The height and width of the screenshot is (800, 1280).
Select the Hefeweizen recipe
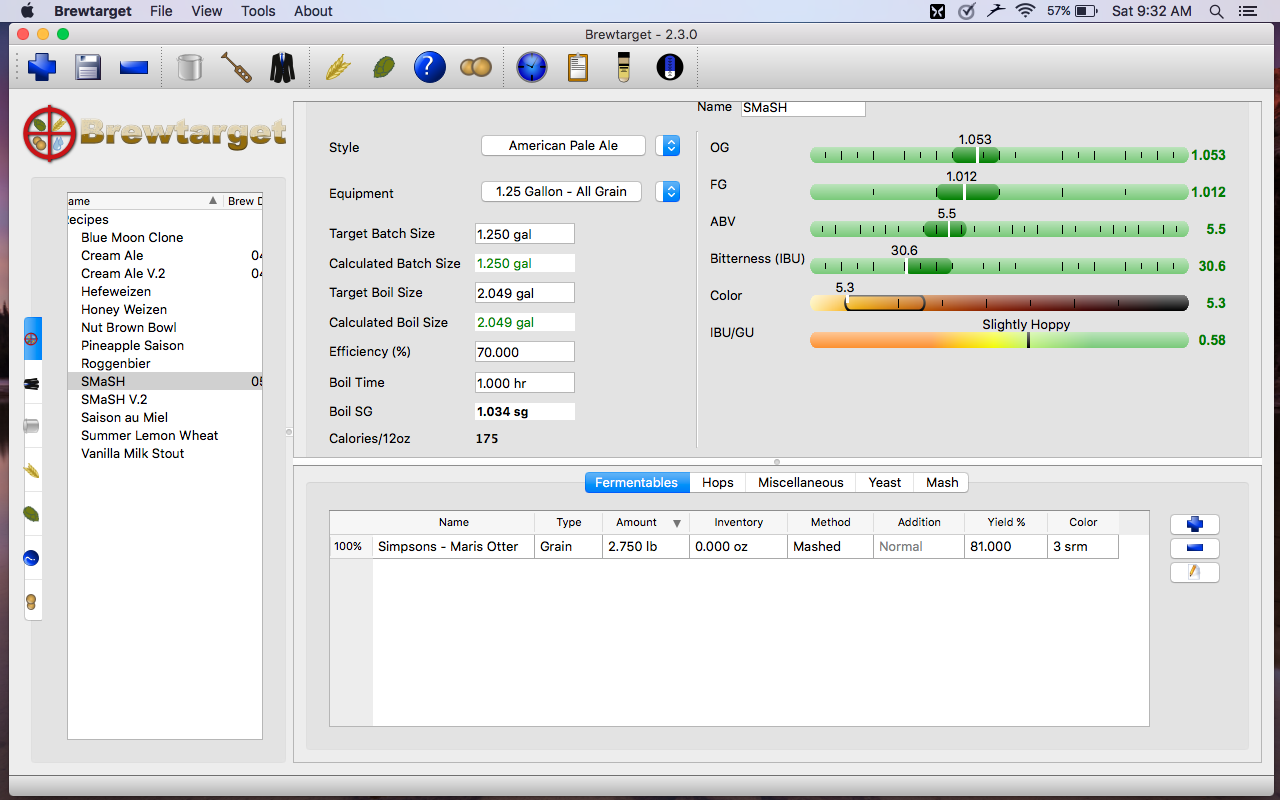(x=116, y=292)
